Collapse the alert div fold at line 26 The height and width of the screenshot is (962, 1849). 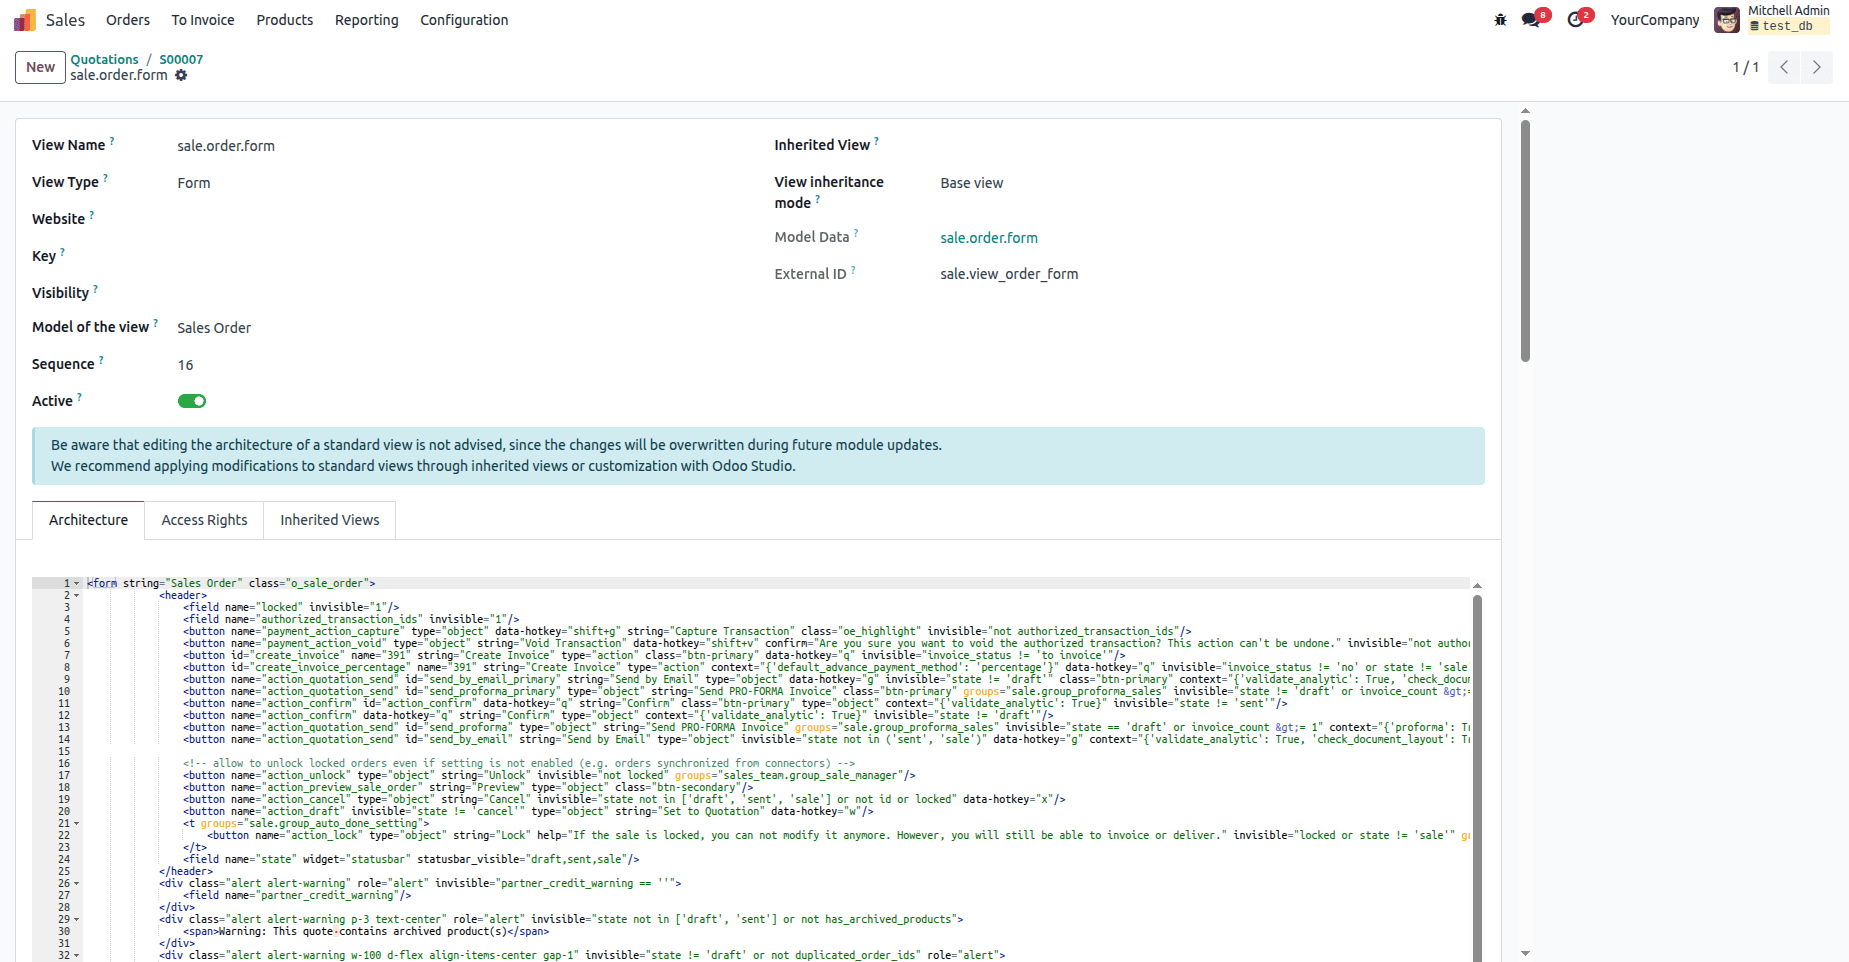(78, 883)
